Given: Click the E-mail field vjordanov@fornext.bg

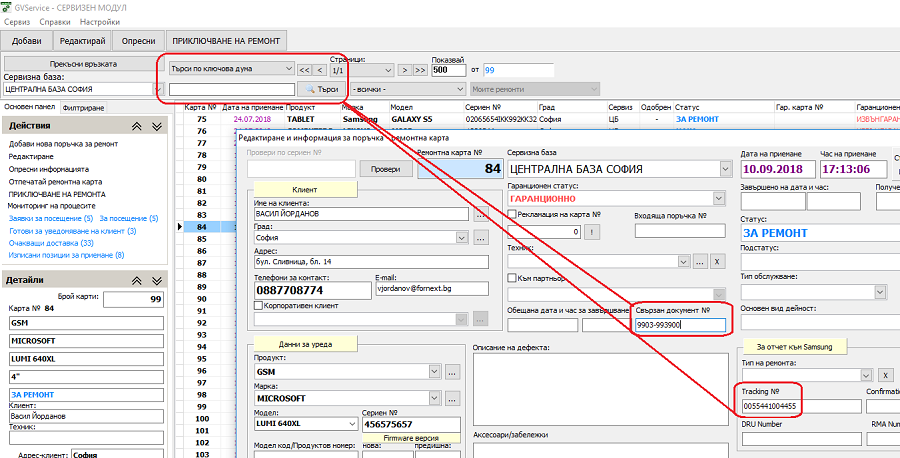Looking at the screenshot, I should (431, 289).
